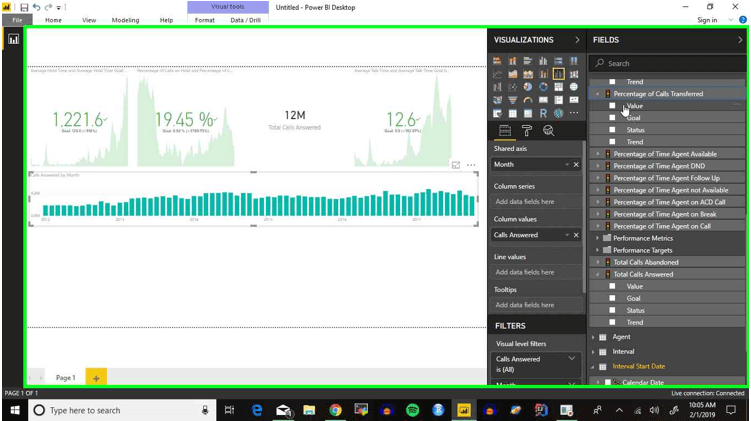Select the Donut chart visualization

click(543, 87)
